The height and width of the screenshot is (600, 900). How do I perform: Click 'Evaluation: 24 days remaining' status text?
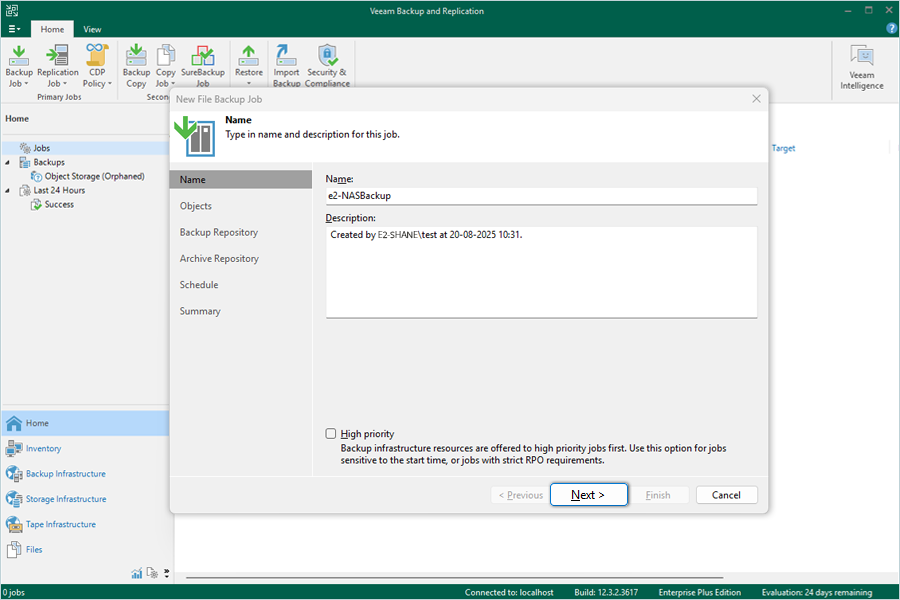(x=817, y=593)
